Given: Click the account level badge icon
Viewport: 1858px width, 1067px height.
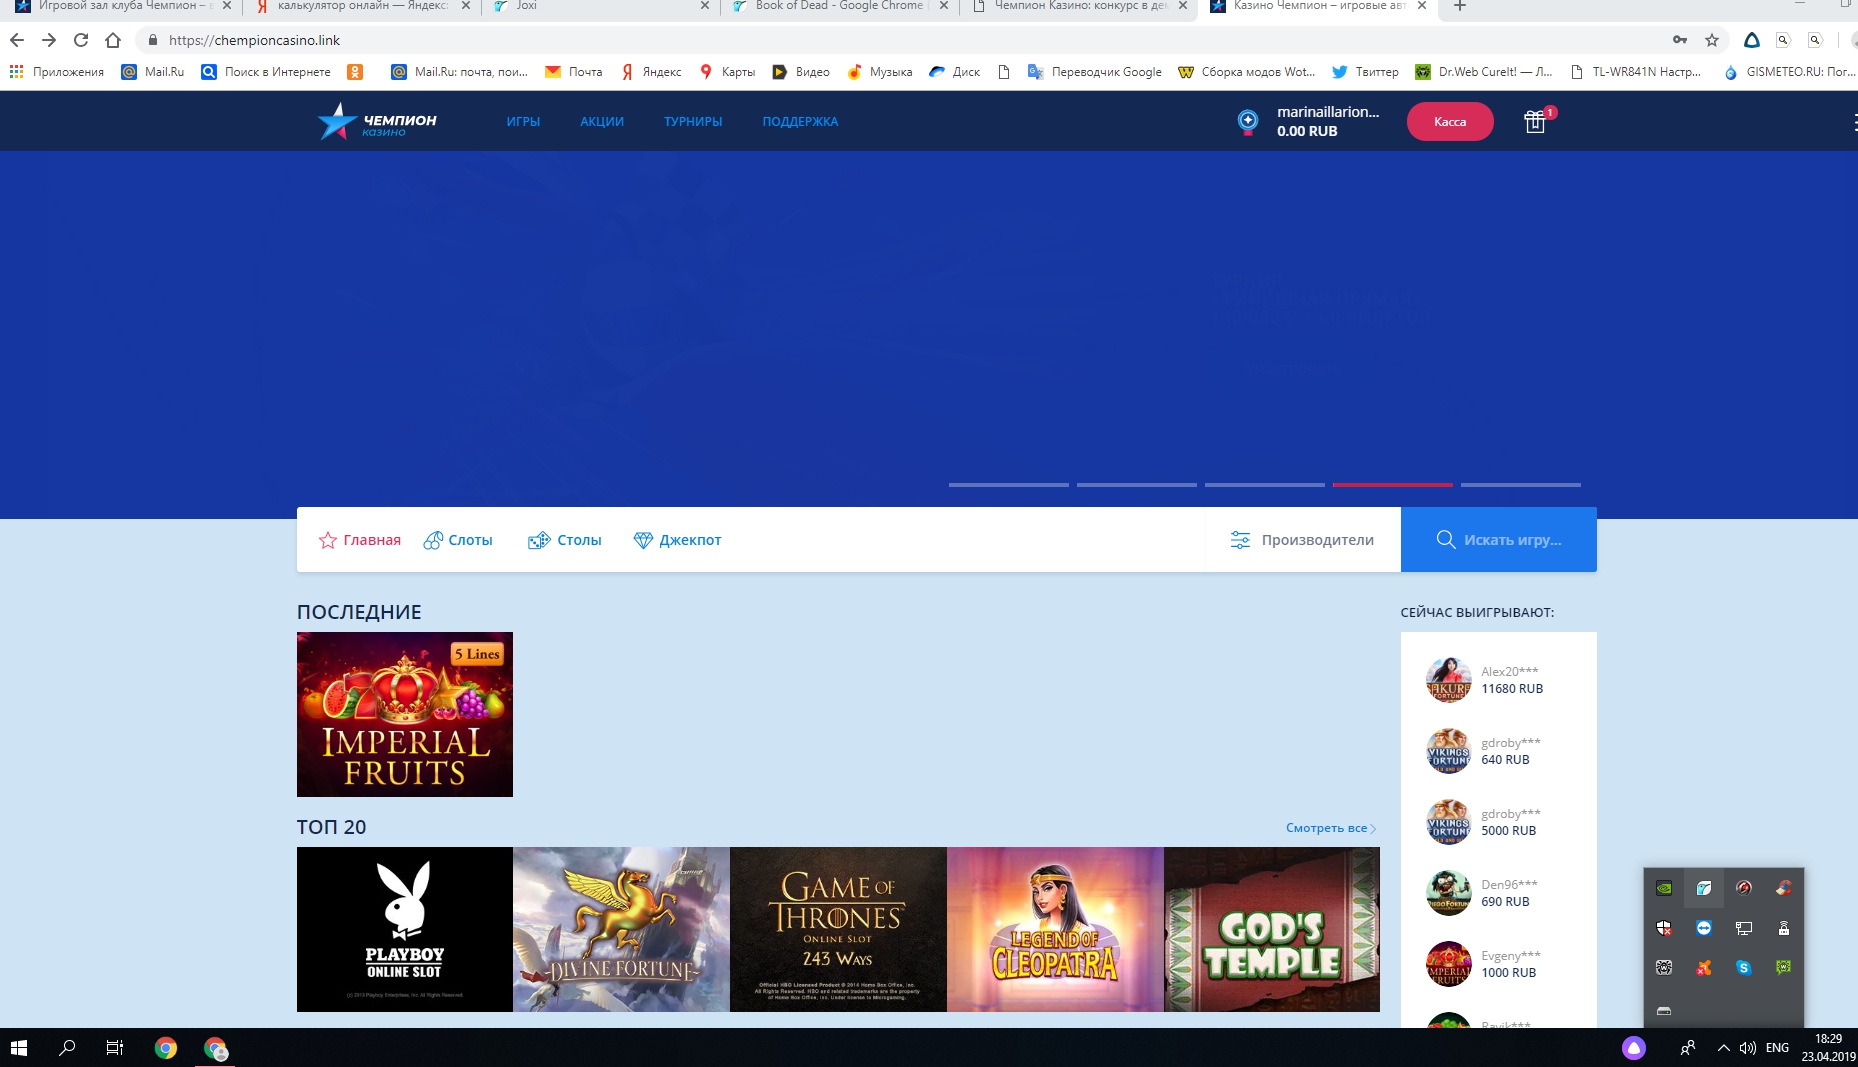Looking at the screenshot, I should (x=1247, y=122).
